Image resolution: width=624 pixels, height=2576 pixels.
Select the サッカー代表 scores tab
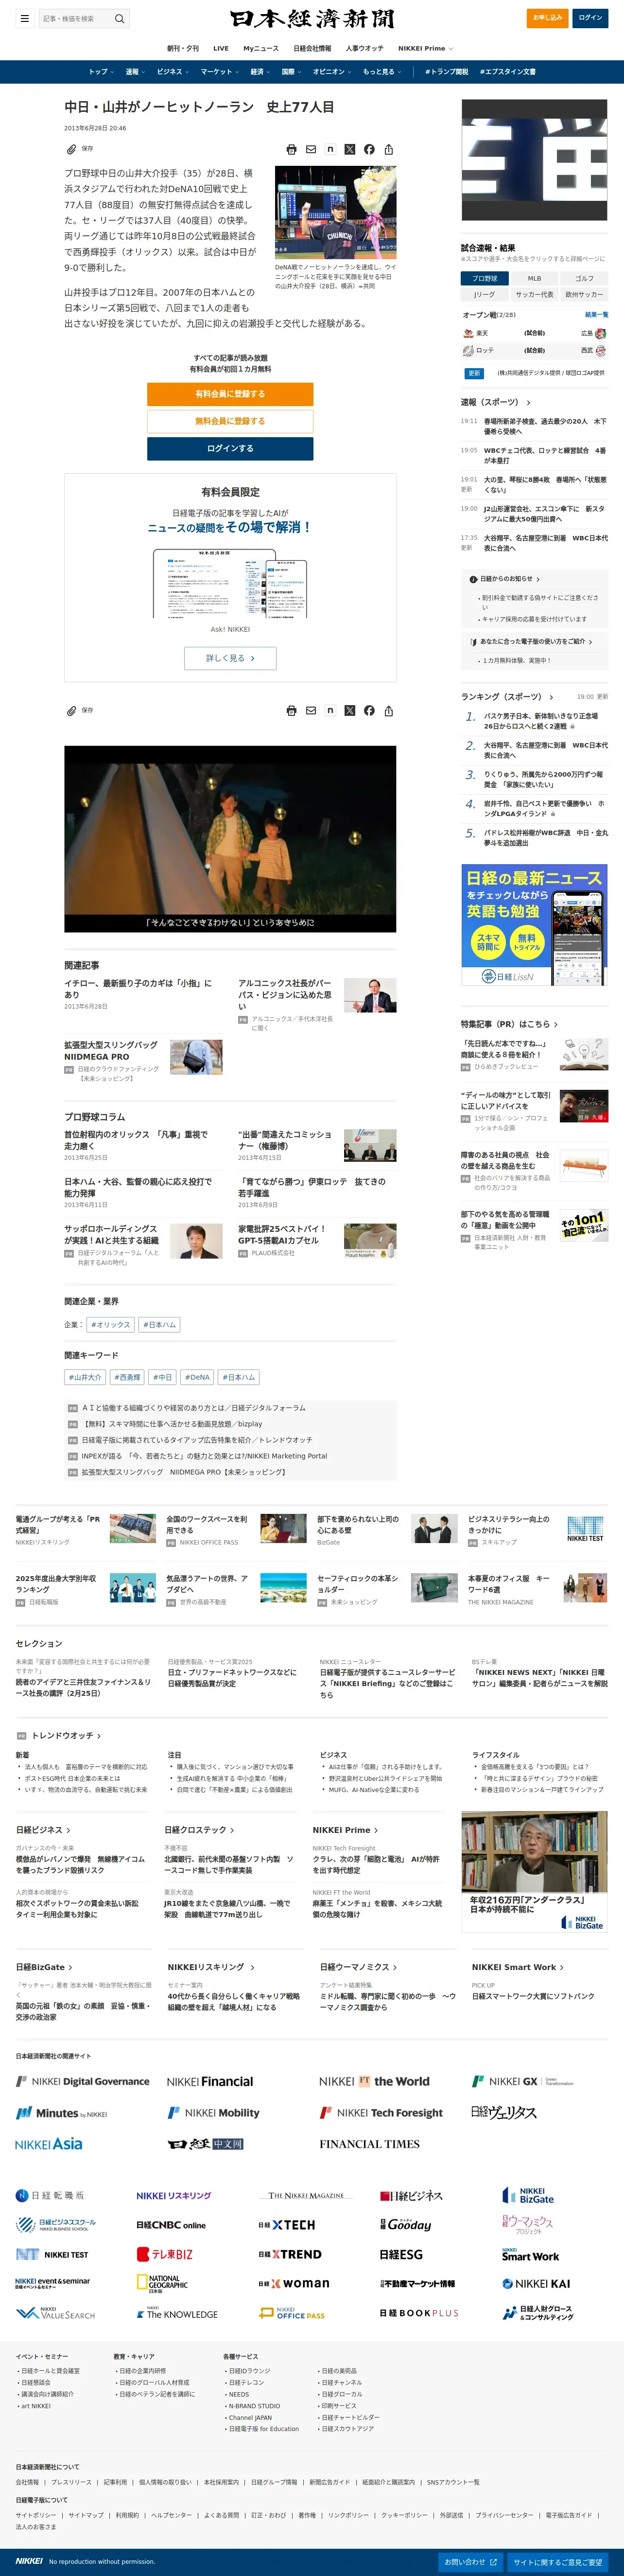click(534, 294)
